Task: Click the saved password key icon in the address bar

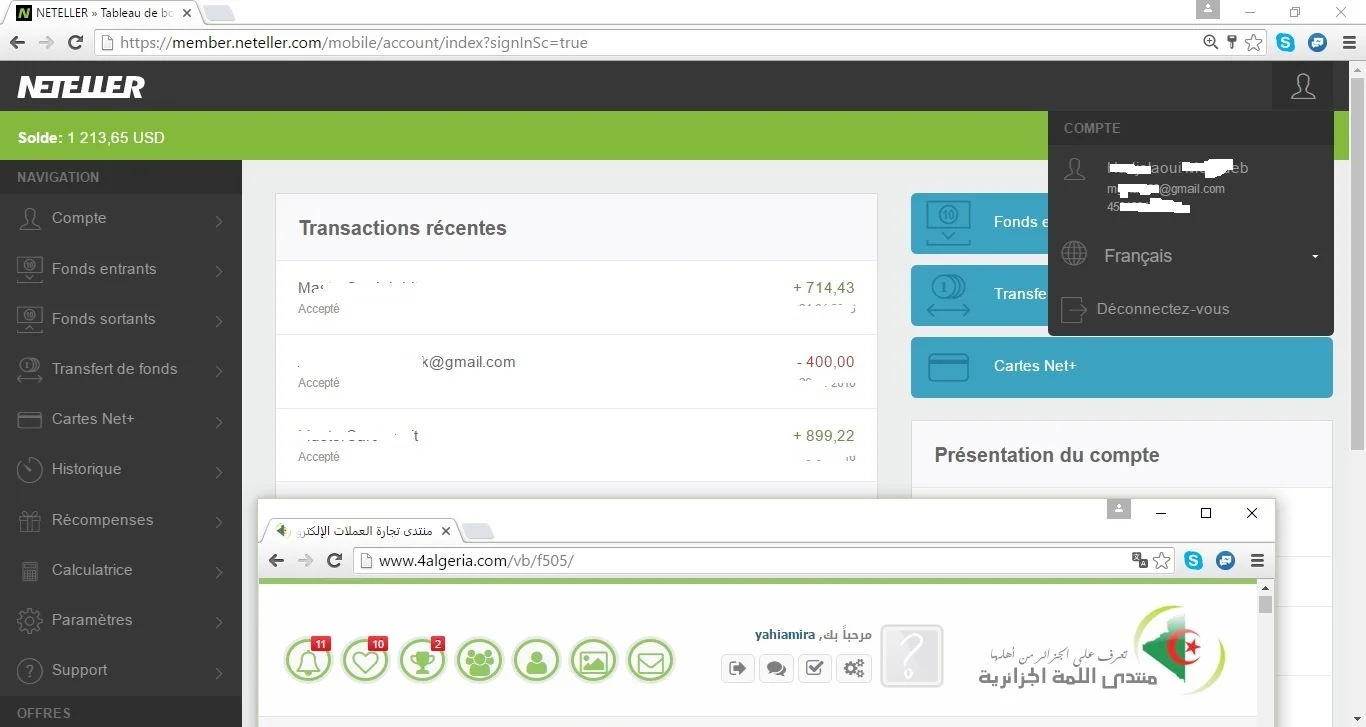Action: 1232,42
